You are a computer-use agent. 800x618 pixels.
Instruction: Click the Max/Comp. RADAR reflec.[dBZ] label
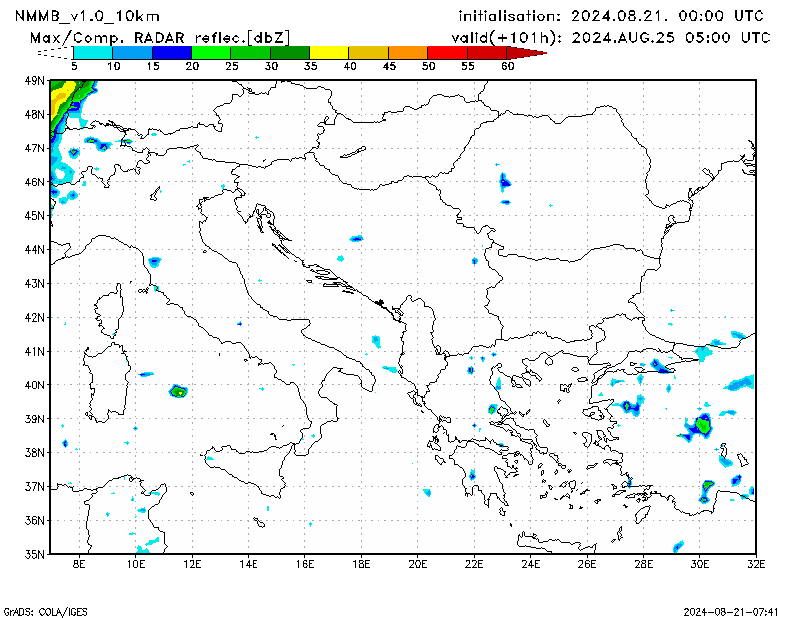[160, 36]
